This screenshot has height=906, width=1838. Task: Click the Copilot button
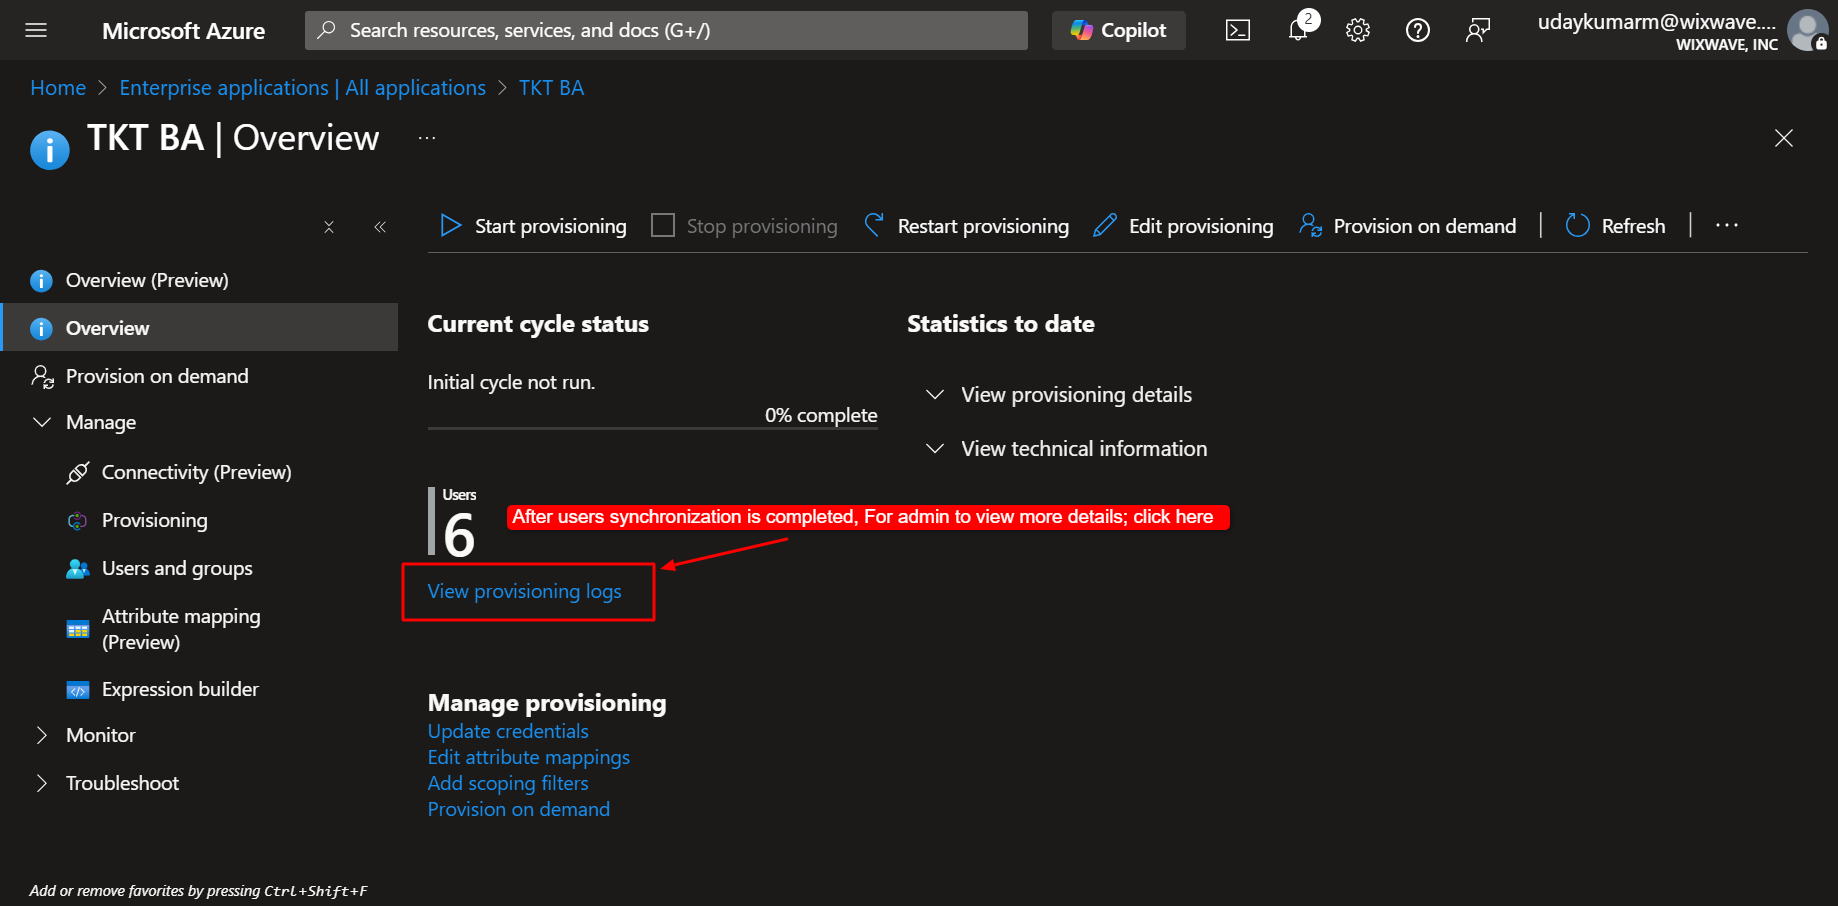click(x=1119, y=30)
